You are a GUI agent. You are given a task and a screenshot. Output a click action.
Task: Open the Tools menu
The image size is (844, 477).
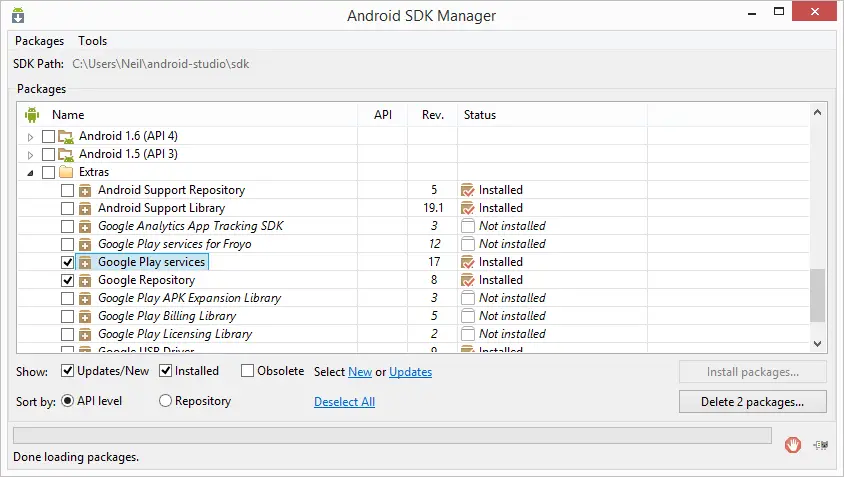pyautogui.click(x=93, y=41)
